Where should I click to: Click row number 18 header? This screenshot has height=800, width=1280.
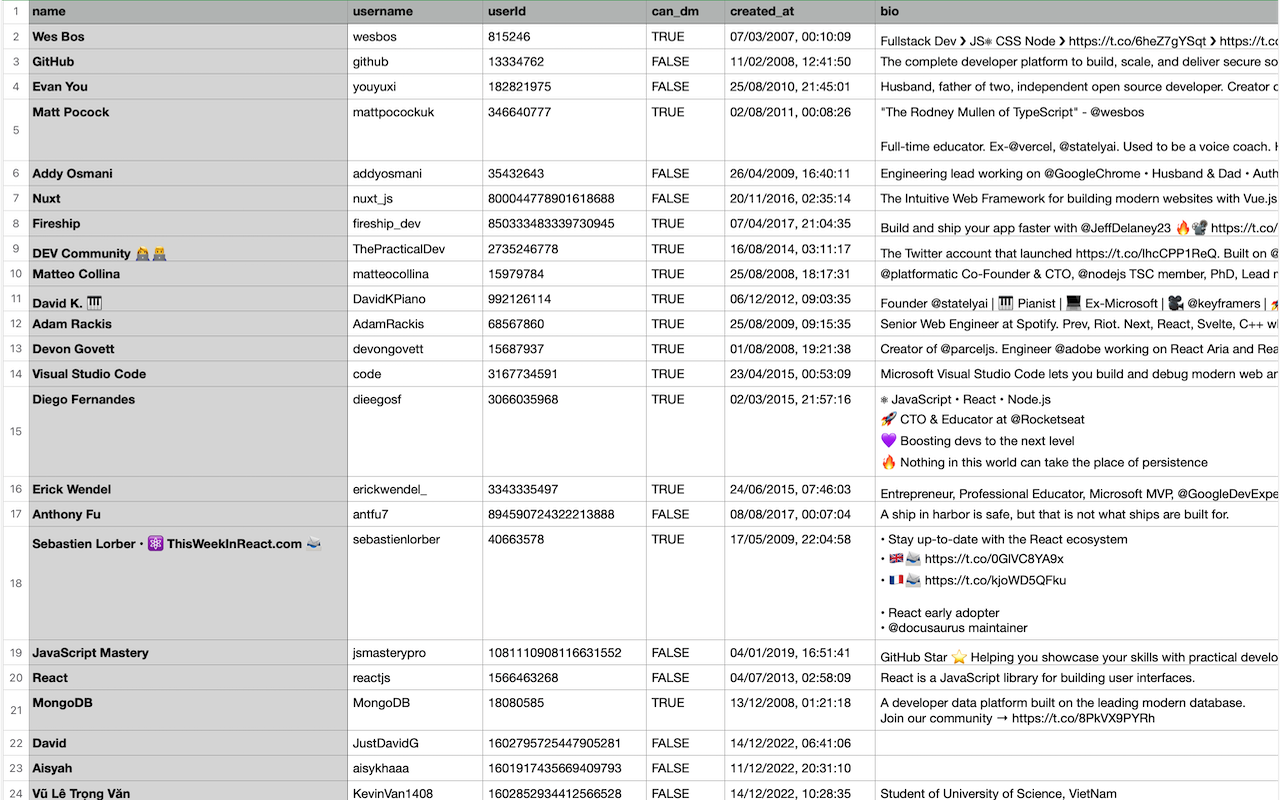(15, 583)
